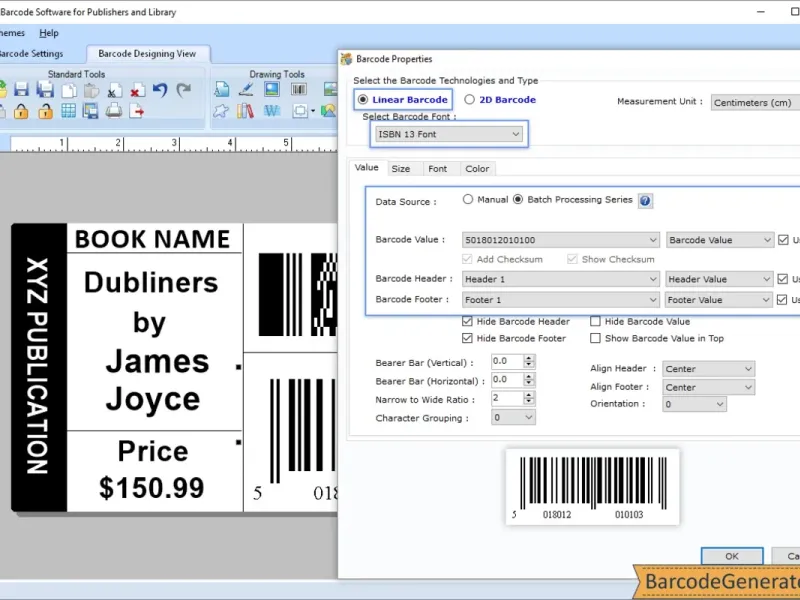
Task: Open the Measurement Unit Centimeters dropdown
Action: click(755, 103)
